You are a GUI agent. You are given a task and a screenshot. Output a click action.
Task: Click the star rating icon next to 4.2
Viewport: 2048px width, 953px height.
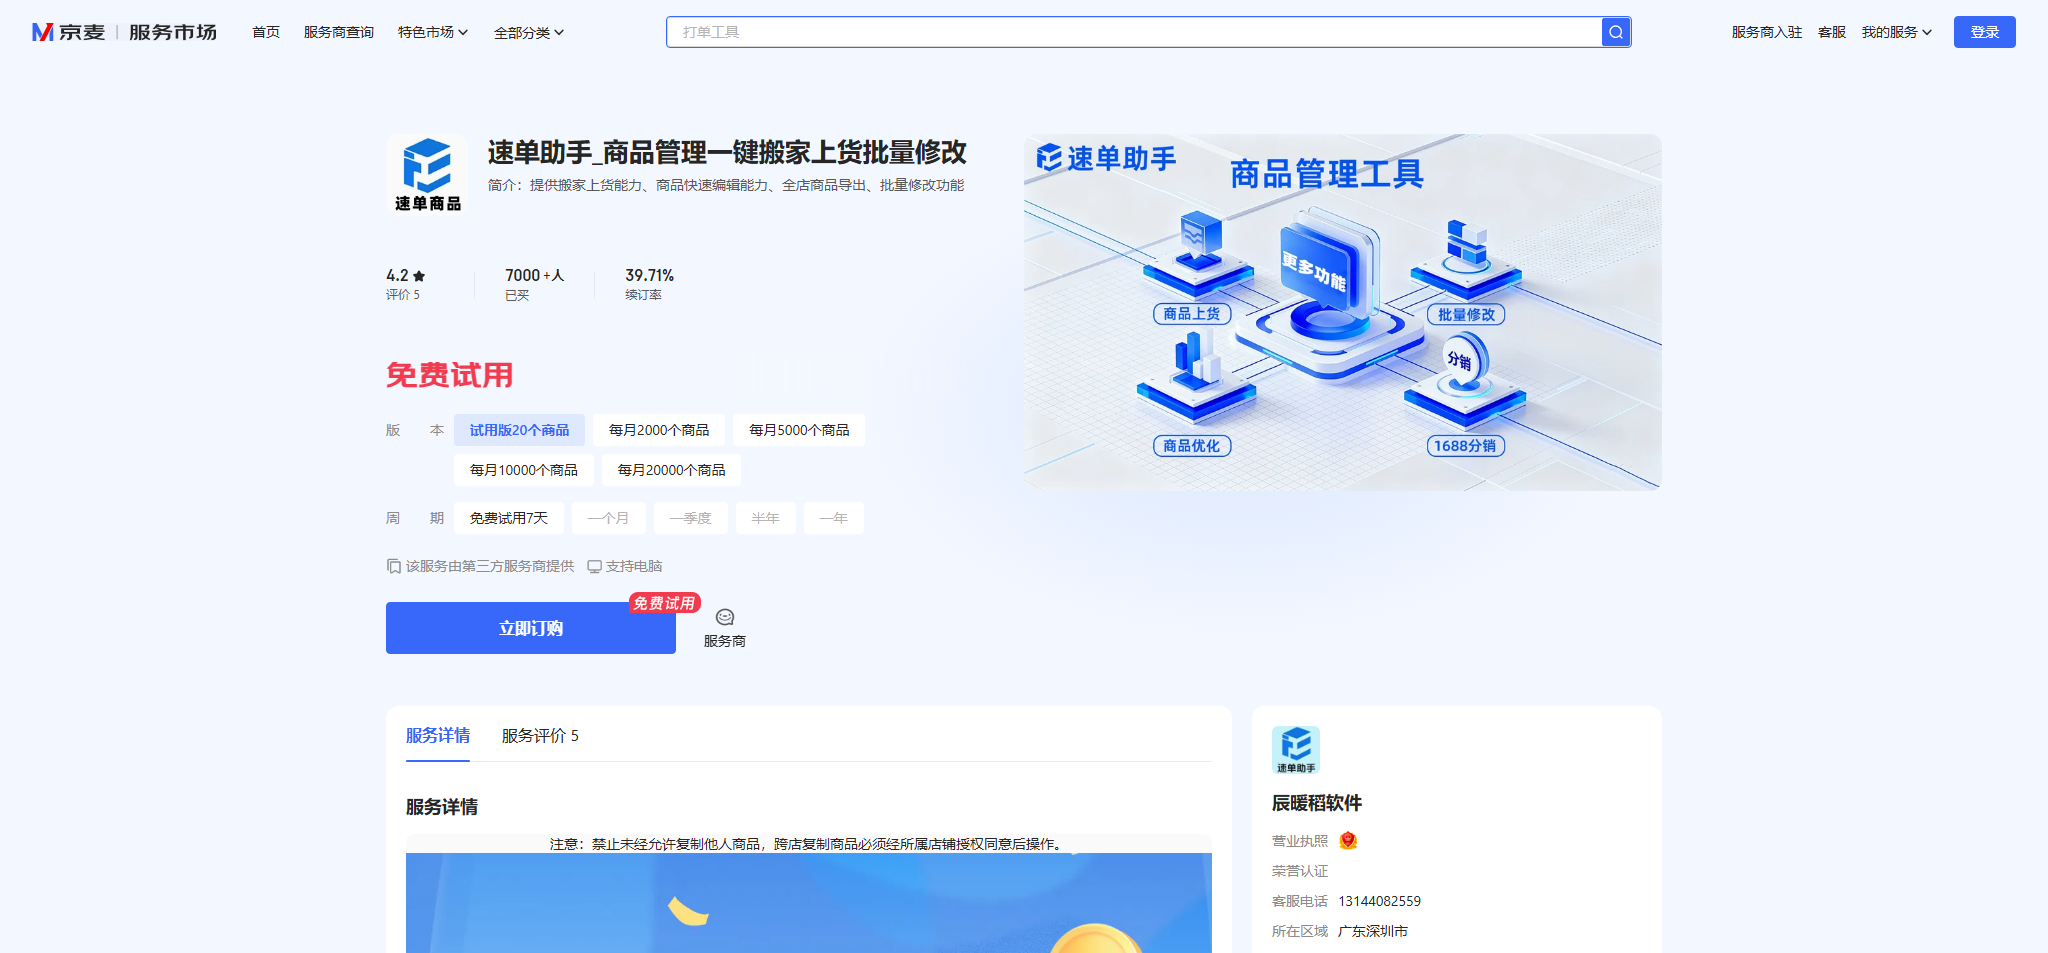(x=419, y=276)
